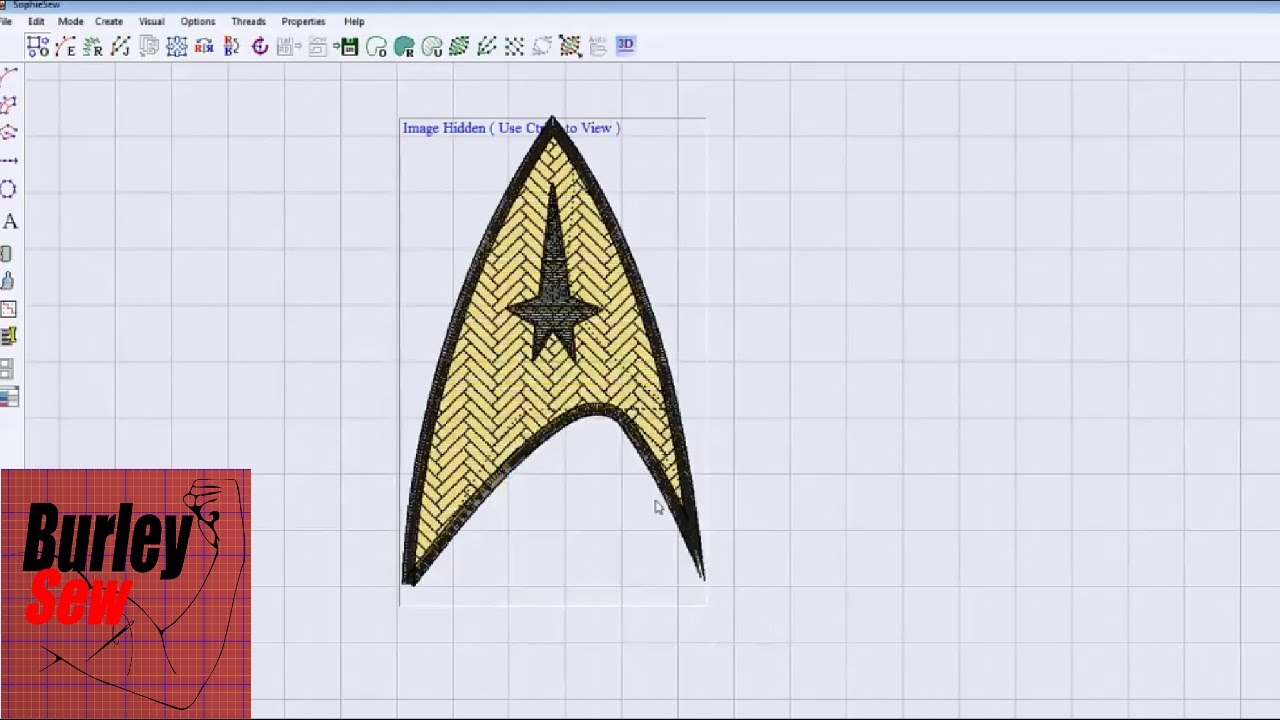Click the green floppy disk save icon

[348, 46]
